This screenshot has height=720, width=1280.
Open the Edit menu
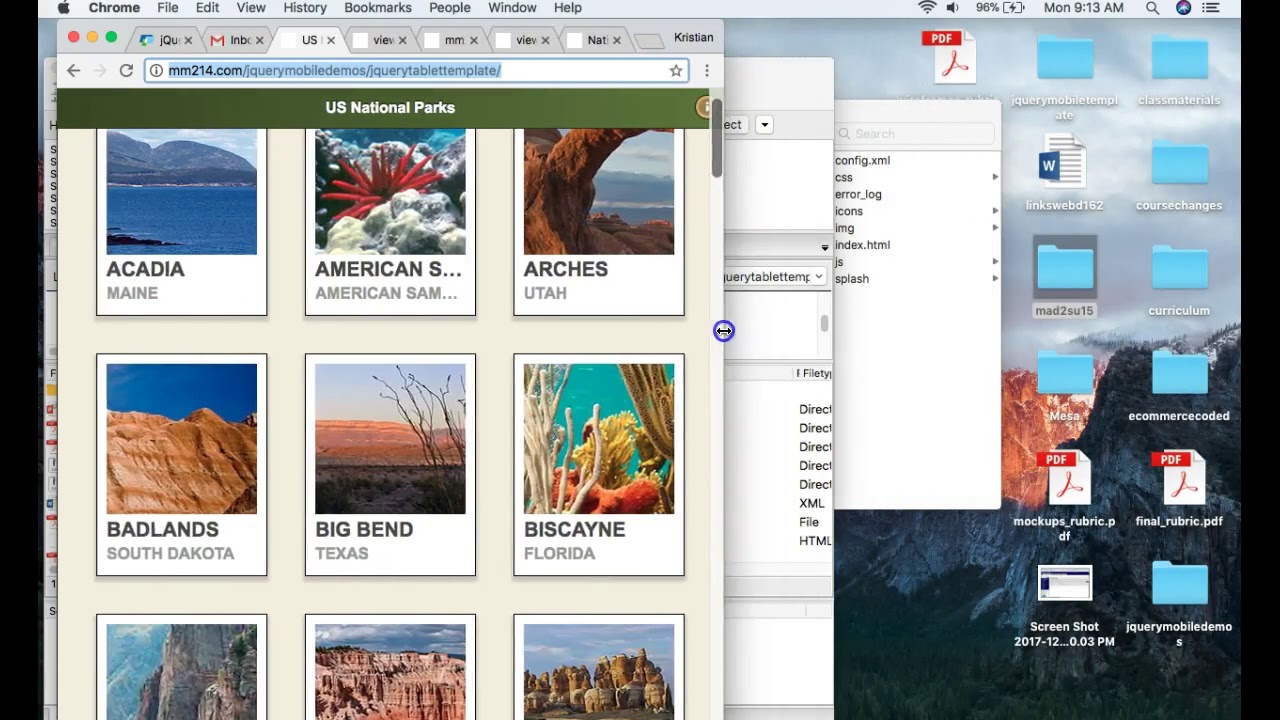pos(207,8)
